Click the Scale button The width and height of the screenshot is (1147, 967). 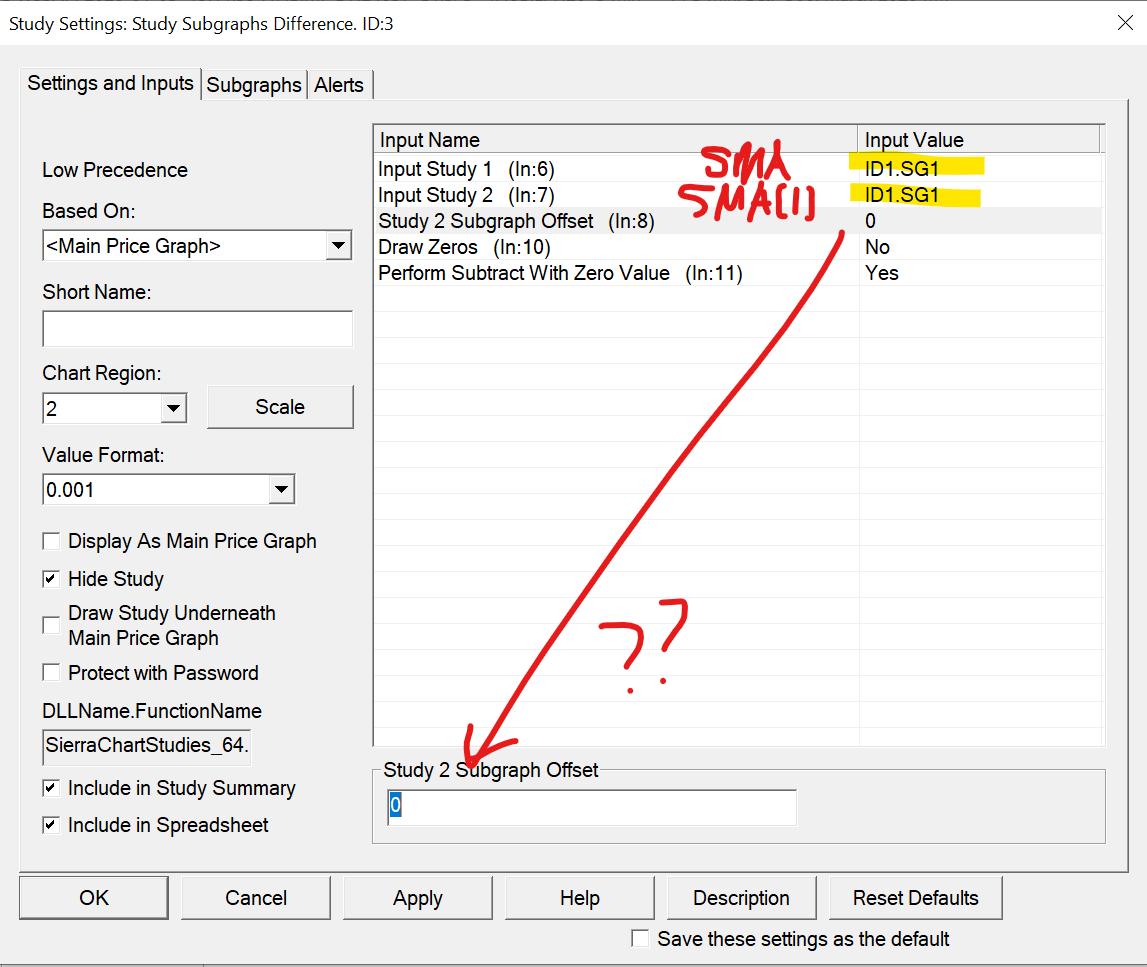(280, 407)
